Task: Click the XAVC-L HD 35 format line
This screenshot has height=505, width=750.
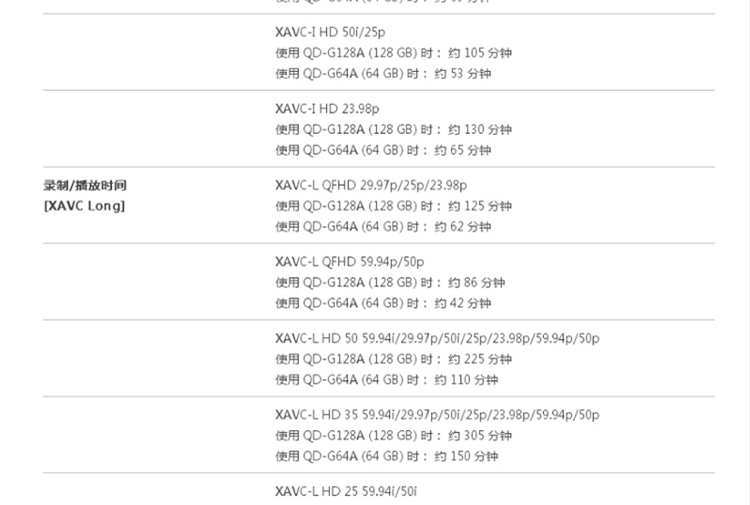Action: click(x=437, y=415)
